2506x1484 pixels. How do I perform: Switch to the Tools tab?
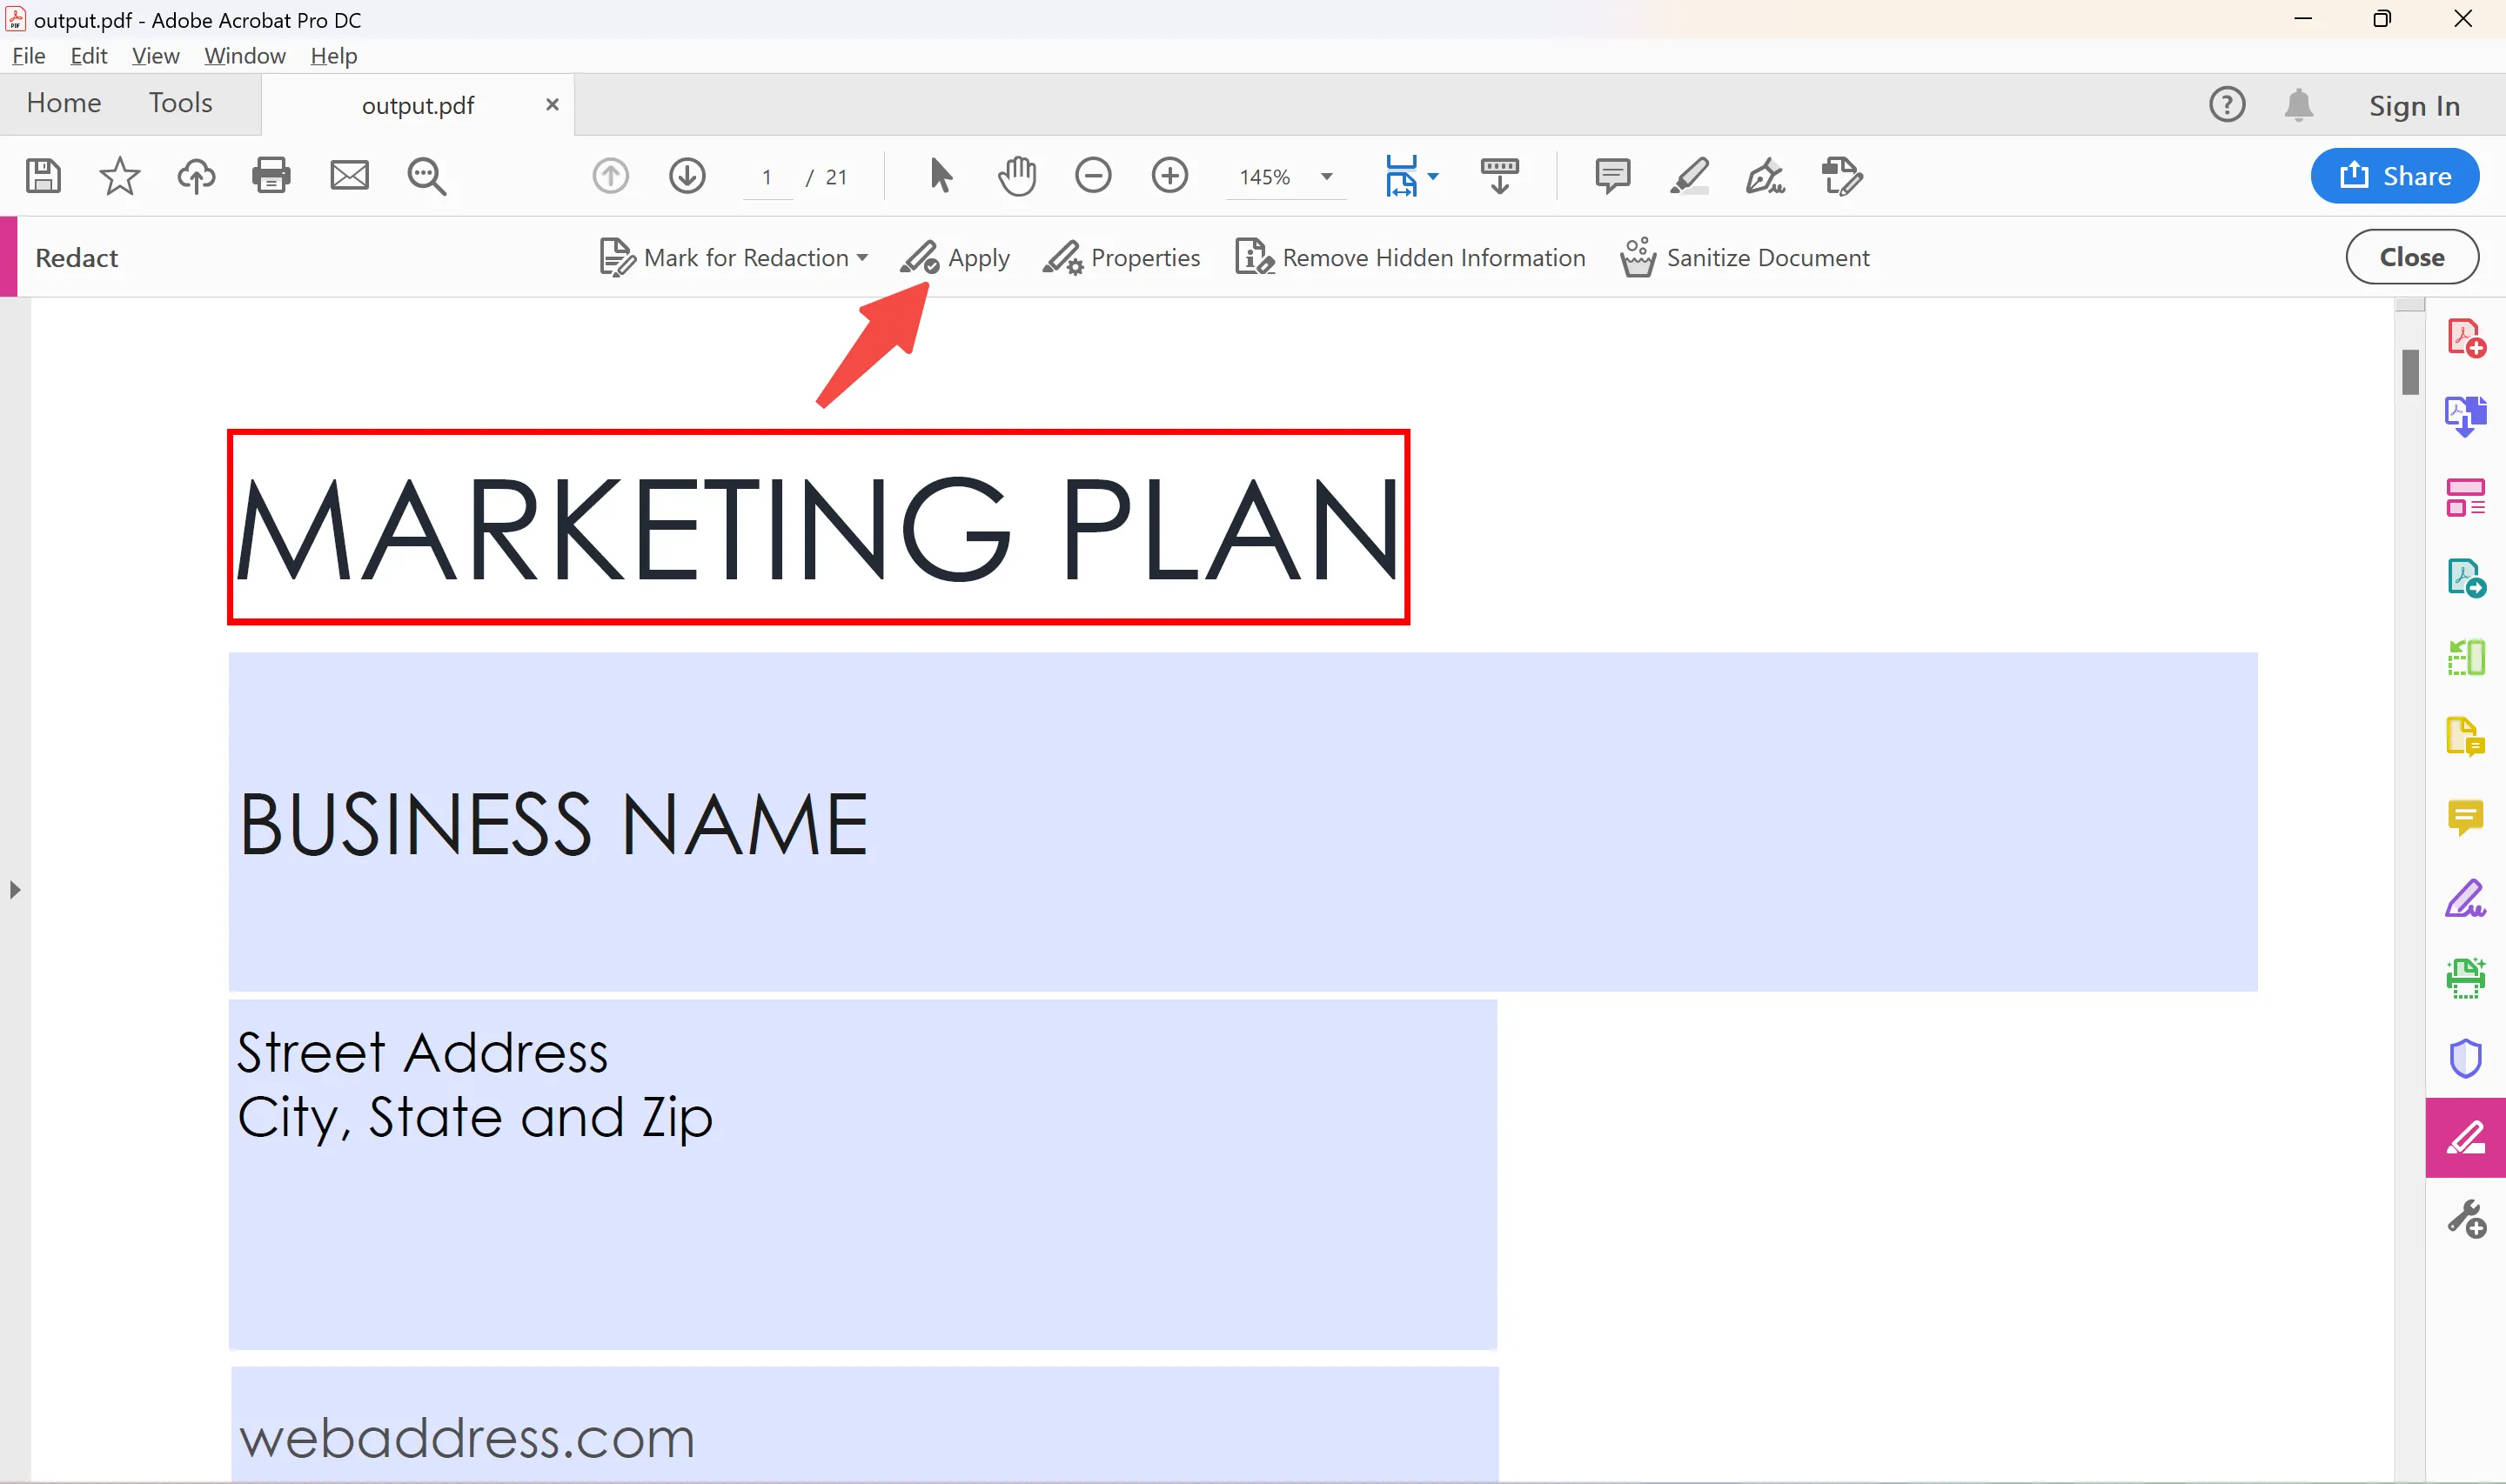180,103
